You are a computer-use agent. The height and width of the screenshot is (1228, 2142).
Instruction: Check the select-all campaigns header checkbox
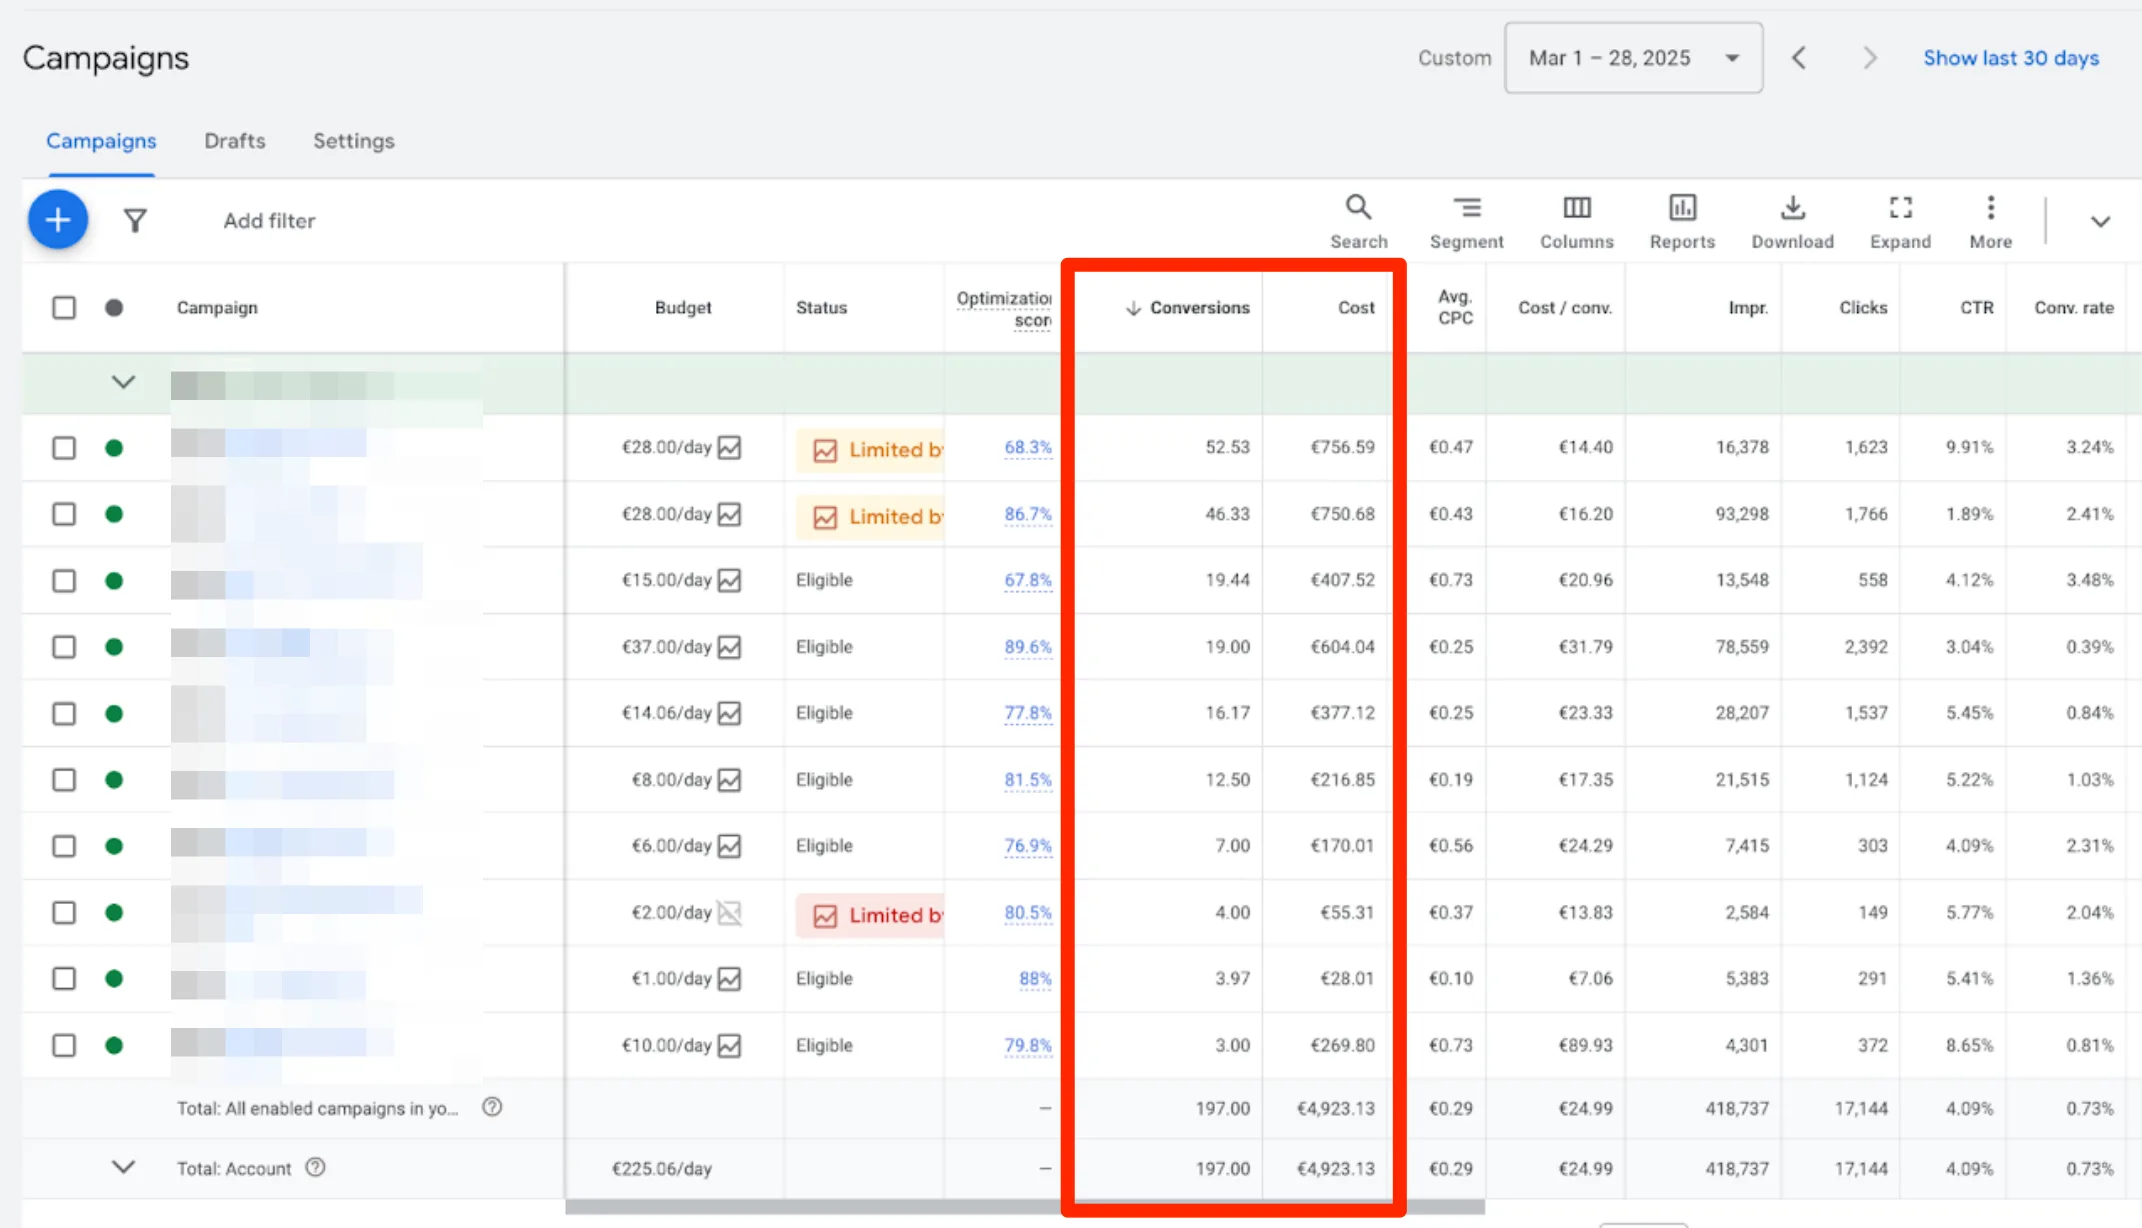pyautogui.click(x=64, y=308)
